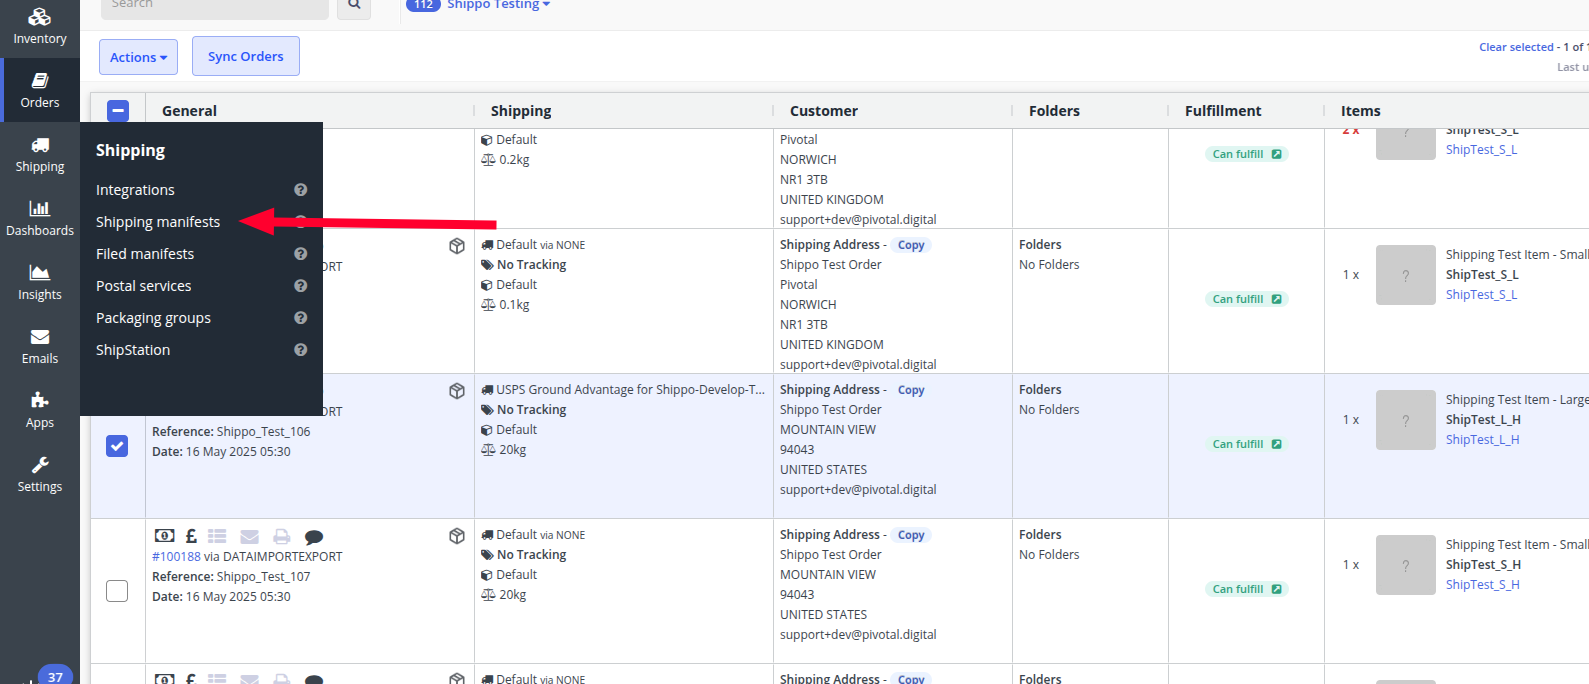Click the Customer column header
This screenshot has height=684, width=1589.
(824, 111)
